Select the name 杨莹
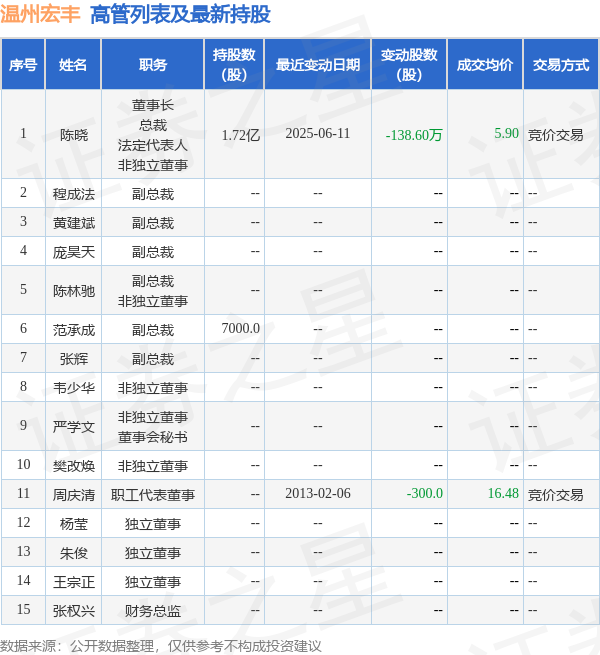The height and width of the screenshot is (655, 600). (x=74, y=524)
